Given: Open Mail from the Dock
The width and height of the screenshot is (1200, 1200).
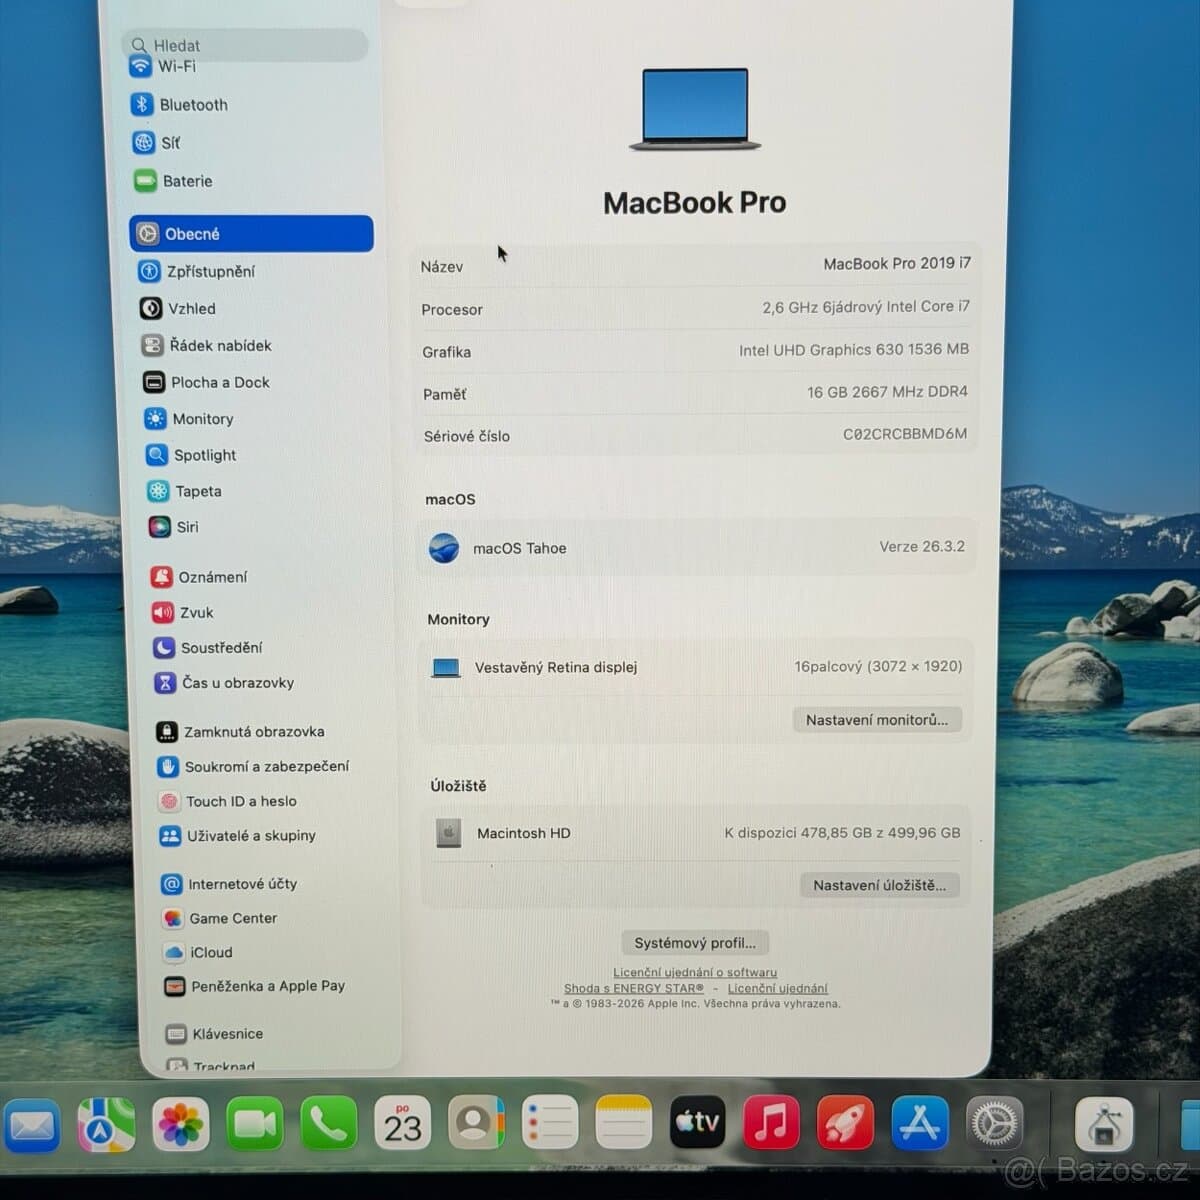Looking at the screenshot, I should (32, 1126).
